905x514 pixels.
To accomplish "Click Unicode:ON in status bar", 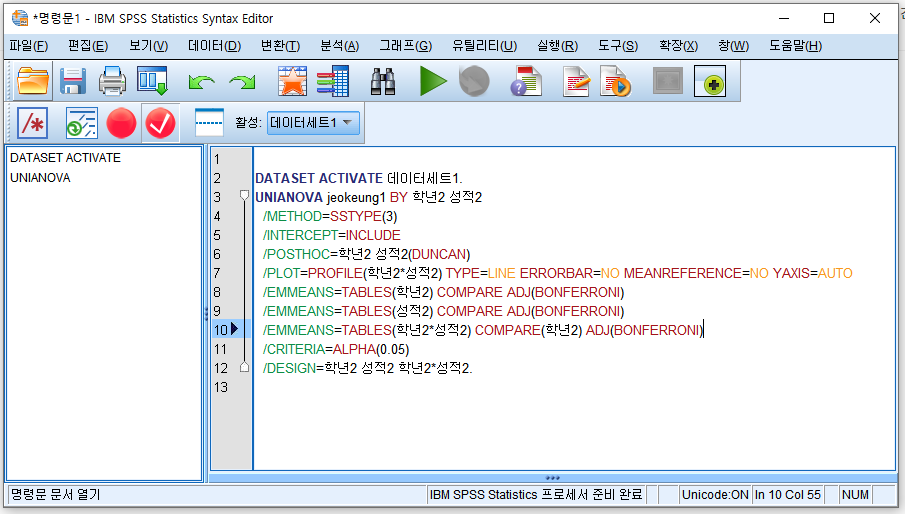I will 715,494.
